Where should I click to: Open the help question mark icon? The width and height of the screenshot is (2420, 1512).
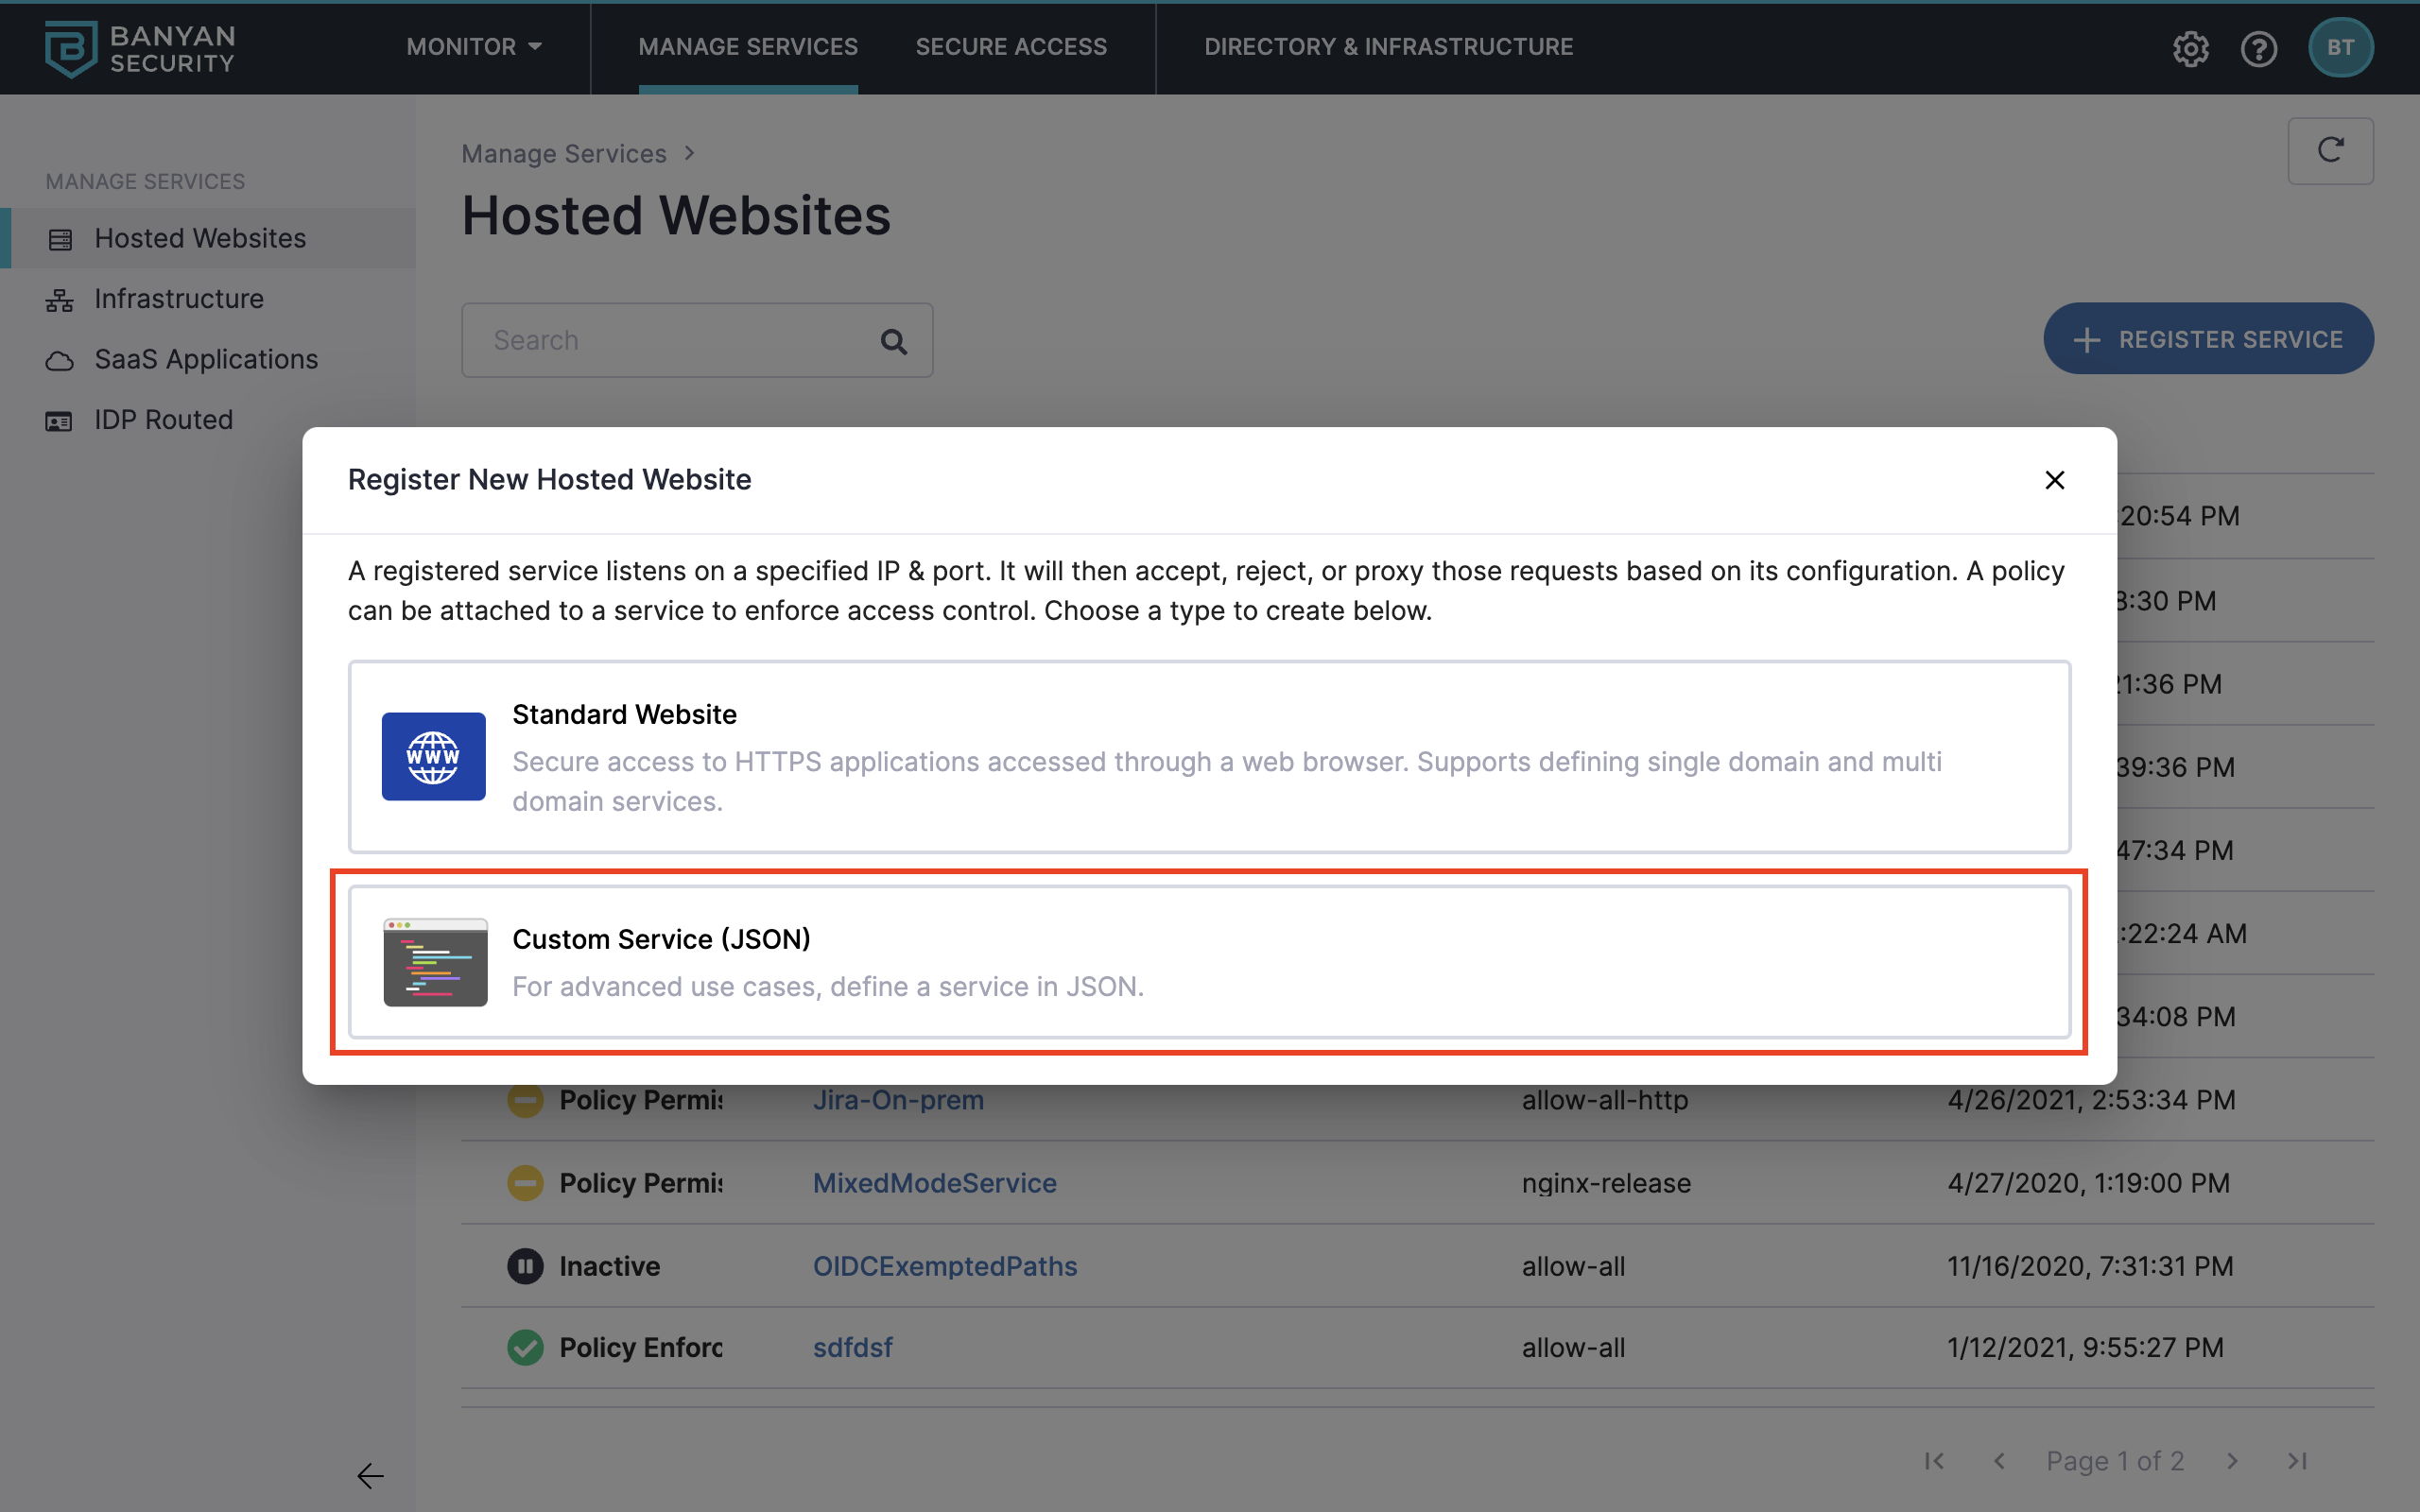pos(2258,48)
